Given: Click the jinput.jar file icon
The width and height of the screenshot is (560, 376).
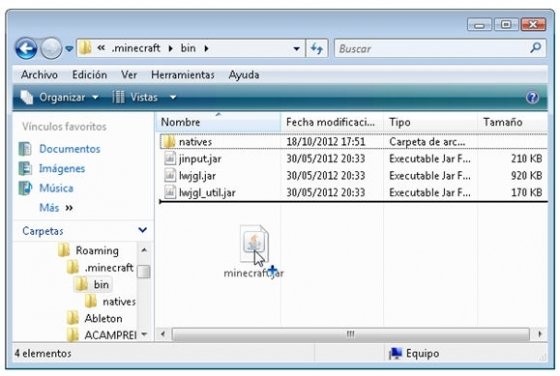Looking at the screenshot, I should pyautogui.click(x=170, y=158).
